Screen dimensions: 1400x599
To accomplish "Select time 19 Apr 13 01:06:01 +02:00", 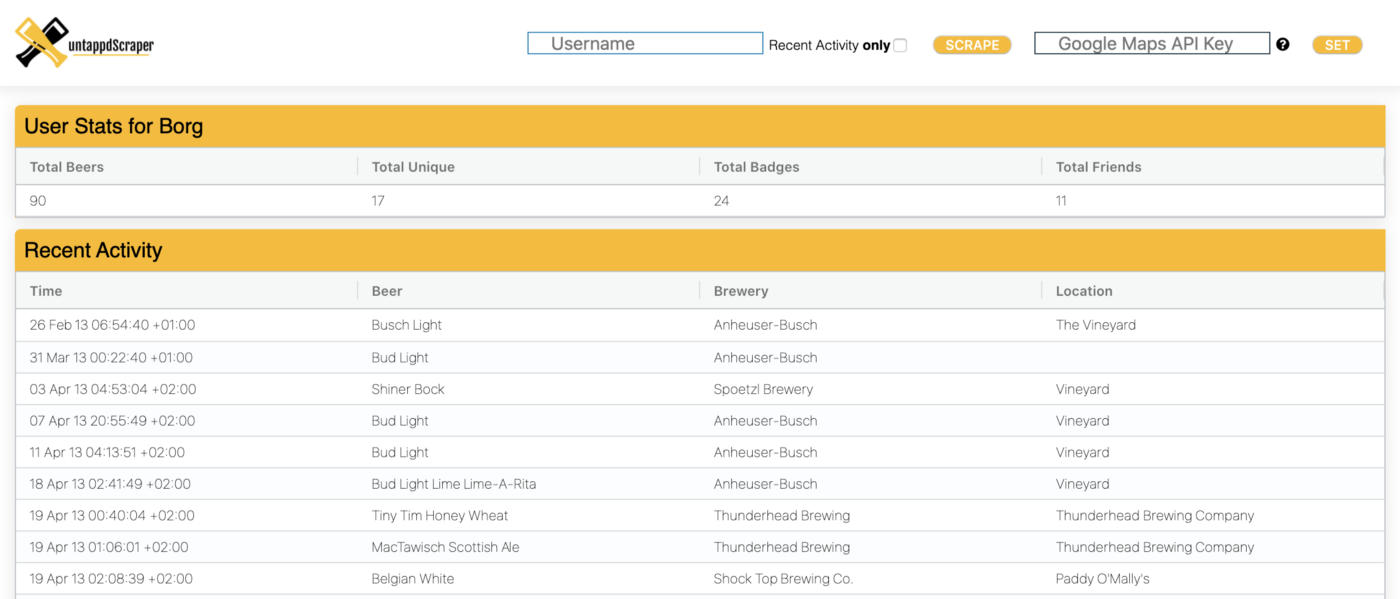I will click(x=109, y=547).
